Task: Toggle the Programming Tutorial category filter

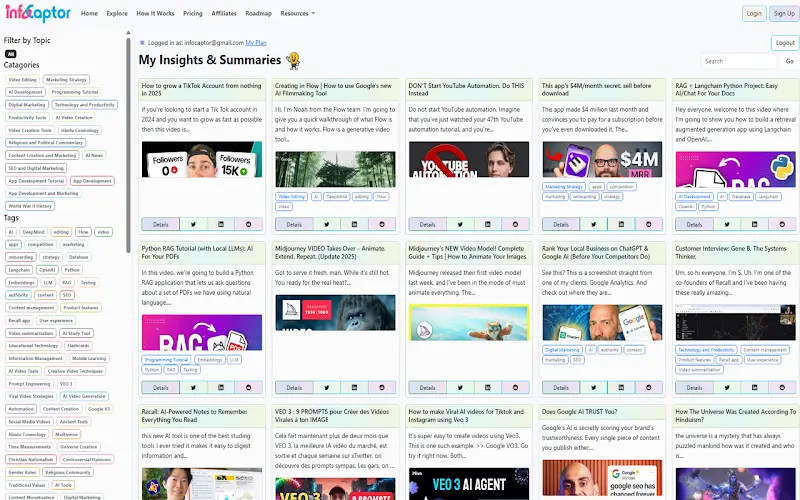Action: click(x=74, y=92)
